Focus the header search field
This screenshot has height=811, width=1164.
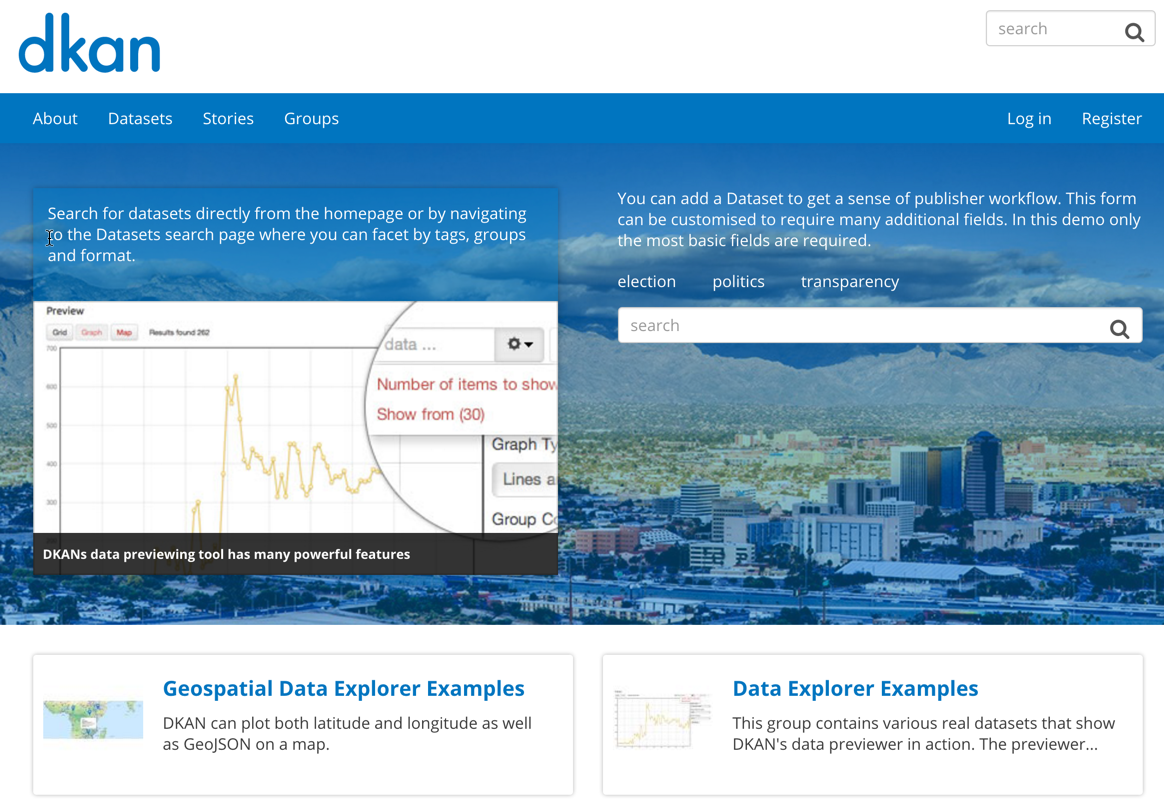pyautogui.click(x=1054, y=28)
